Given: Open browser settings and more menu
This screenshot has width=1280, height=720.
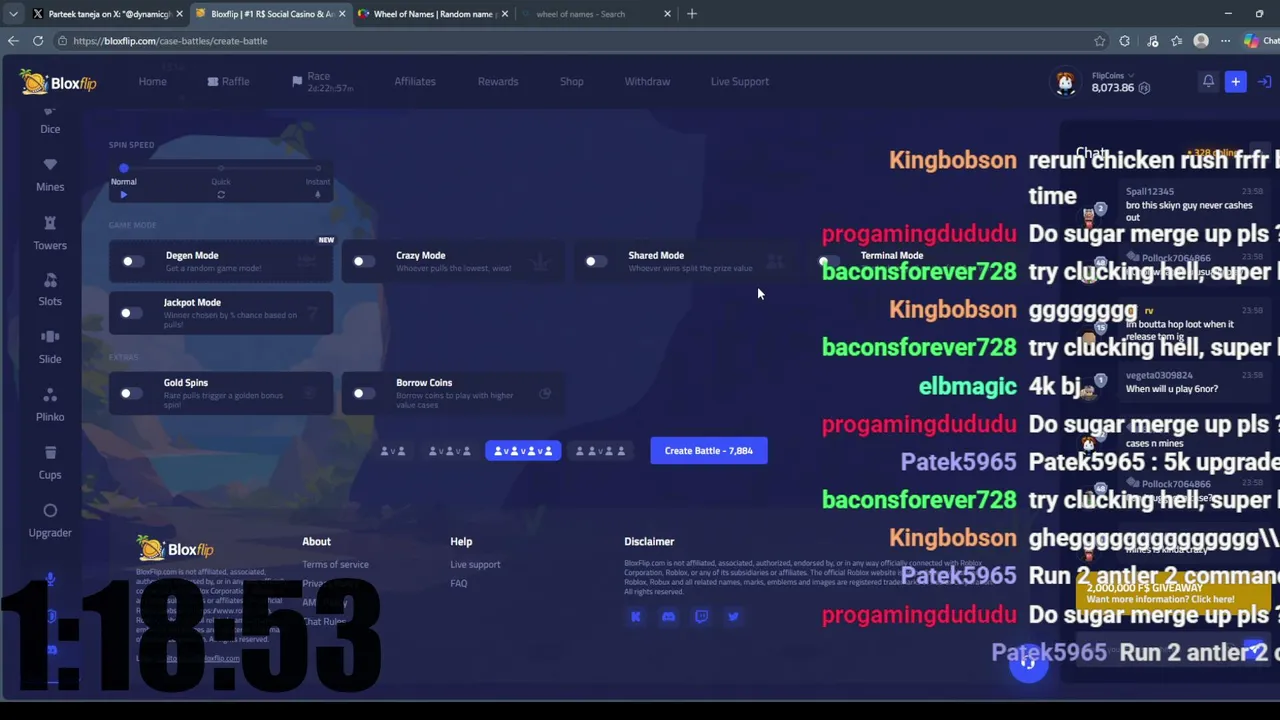Looking at the screenshot, I should click(x=1226, y=41).
